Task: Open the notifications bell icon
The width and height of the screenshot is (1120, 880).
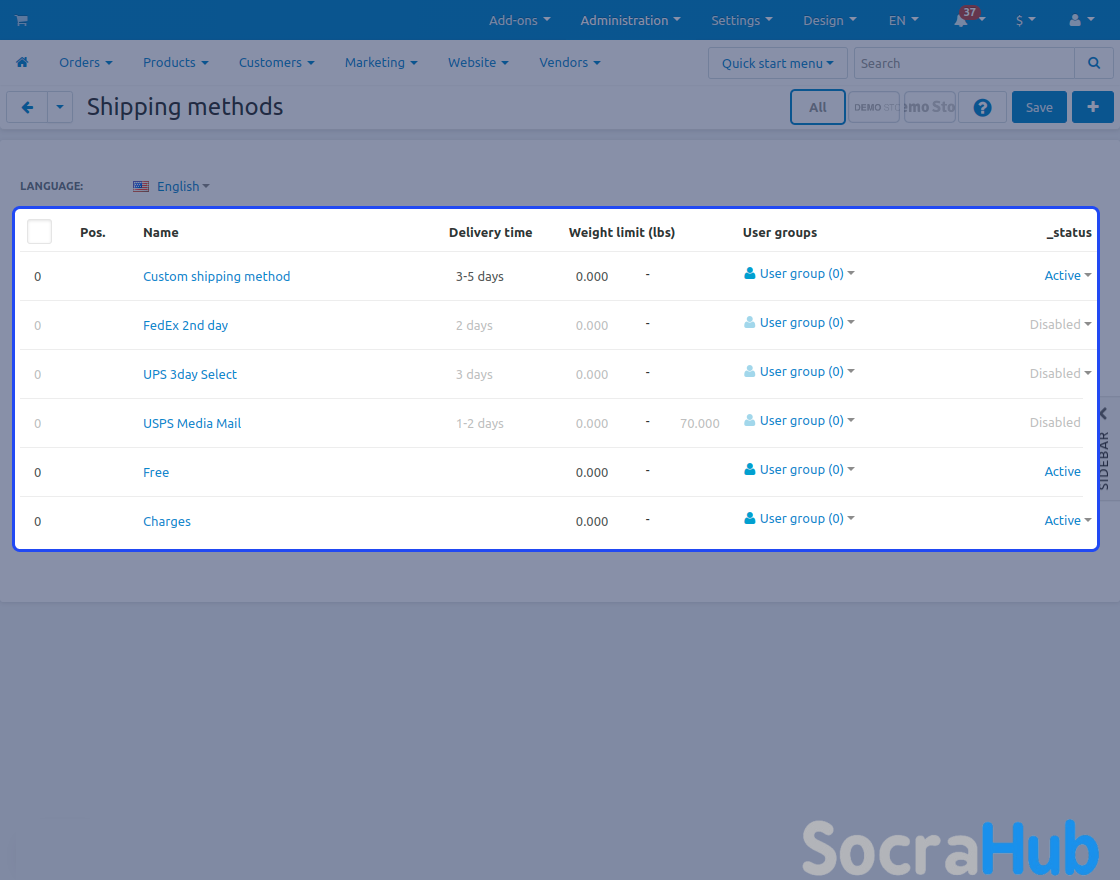Action: pos(962,21)
